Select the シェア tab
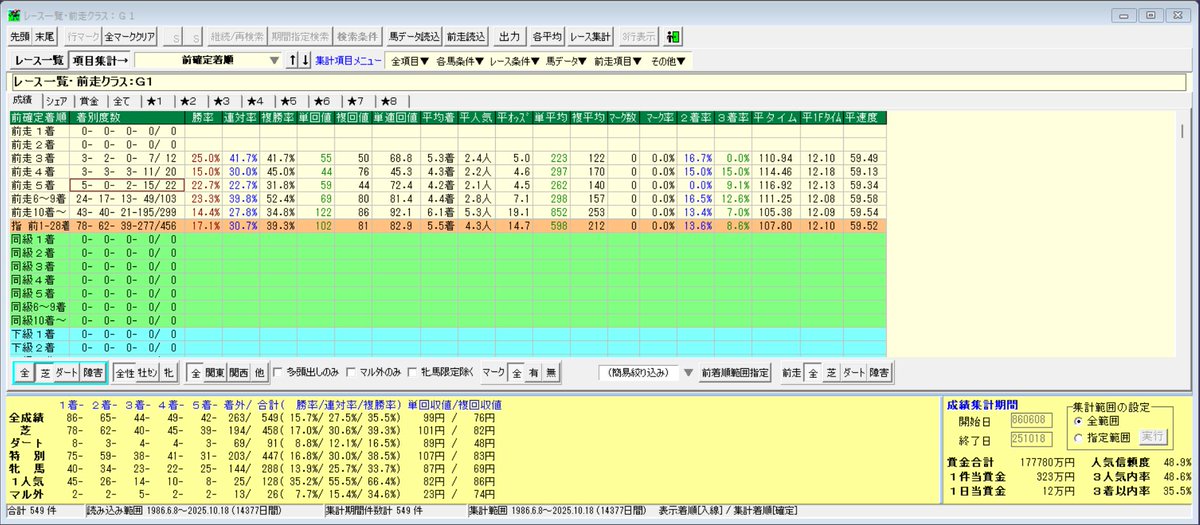 (56, 101)
